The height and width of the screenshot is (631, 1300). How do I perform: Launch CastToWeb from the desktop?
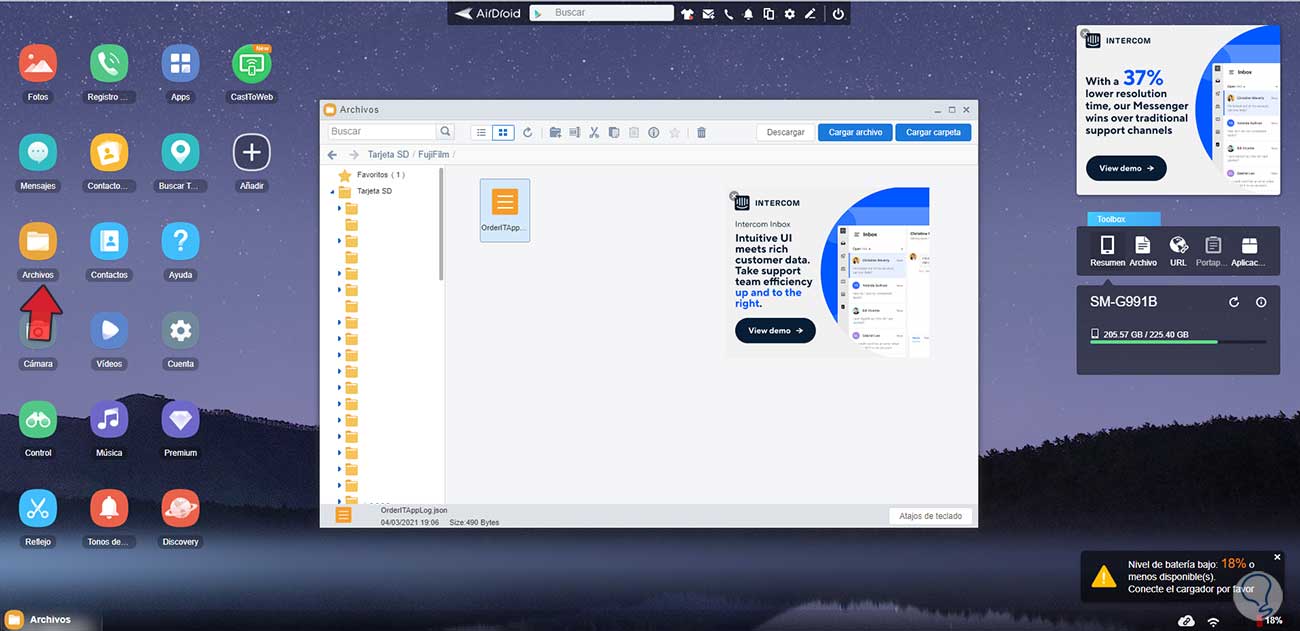coord(252,64)
